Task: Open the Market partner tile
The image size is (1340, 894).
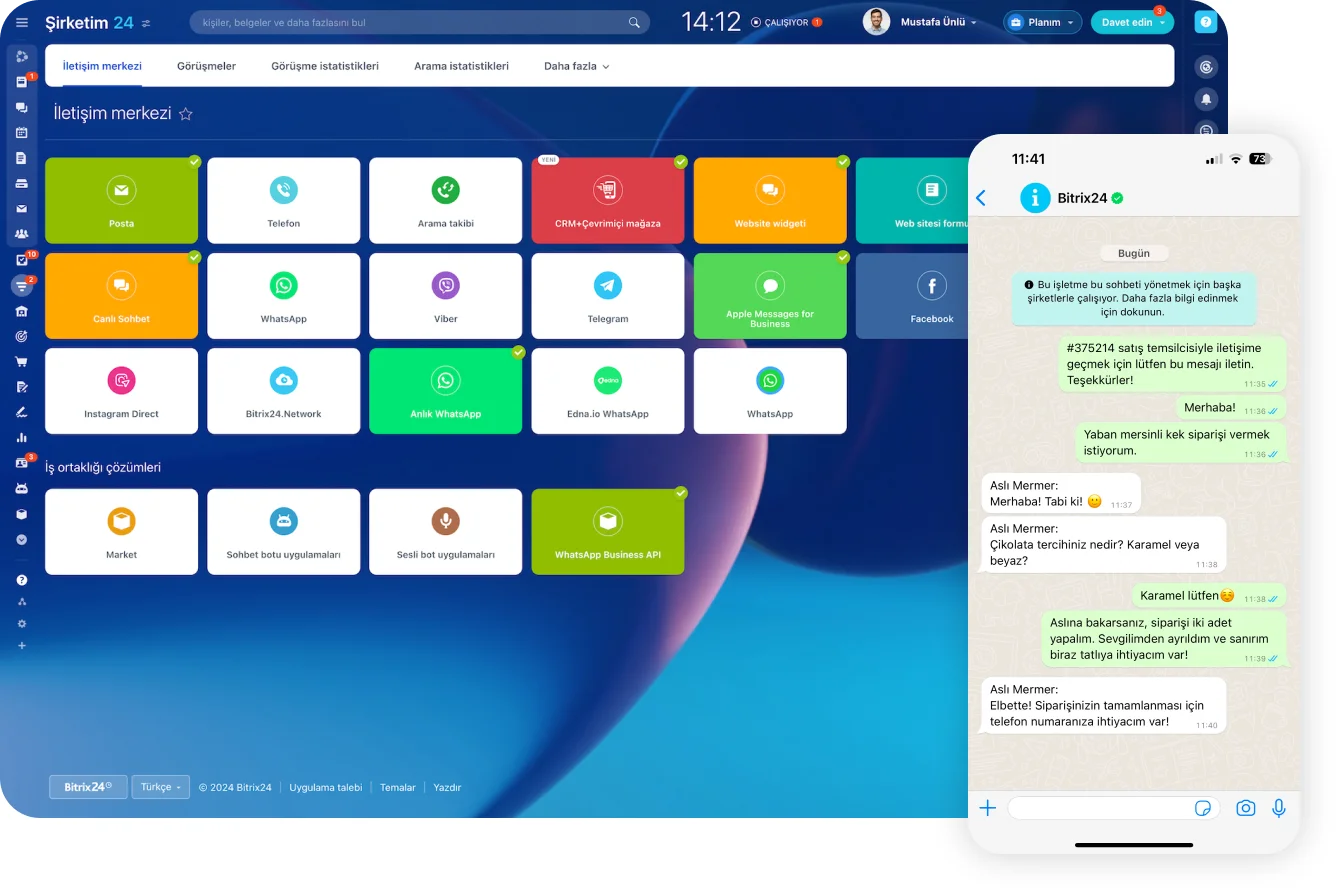Action: pos(122,532)
